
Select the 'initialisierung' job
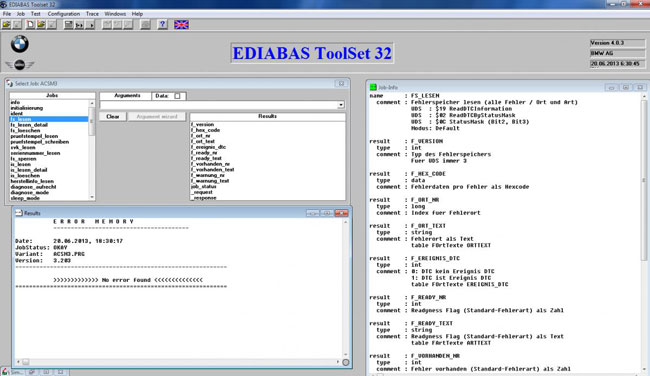click(x=27, y=108)
